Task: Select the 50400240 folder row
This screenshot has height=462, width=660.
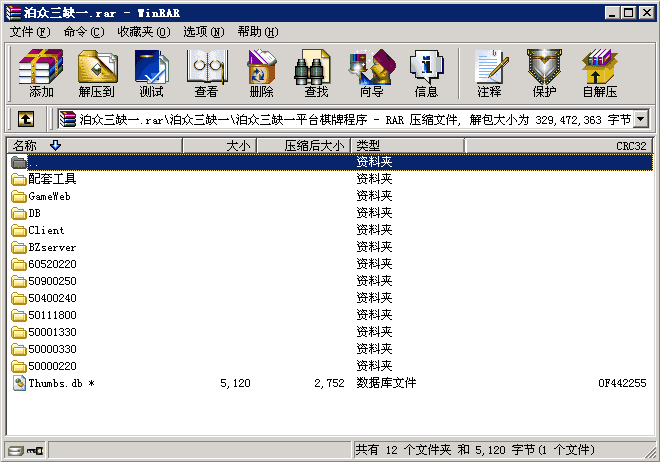Action: tap(330, 298)
